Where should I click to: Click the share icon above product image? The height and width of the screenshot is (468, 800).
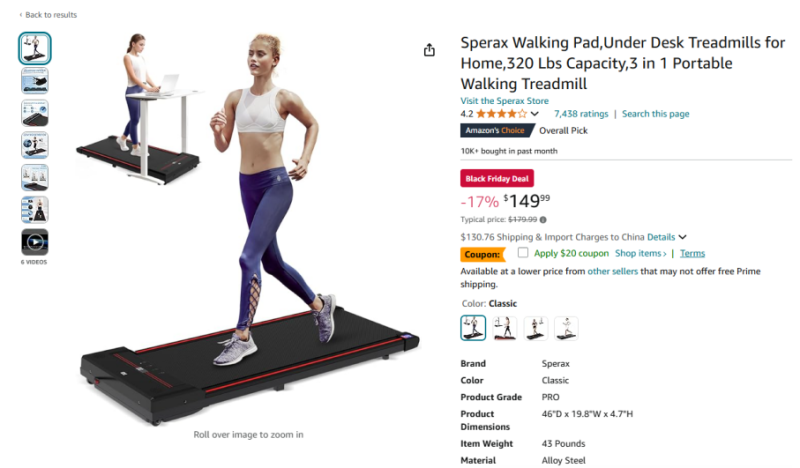point(429,50)
